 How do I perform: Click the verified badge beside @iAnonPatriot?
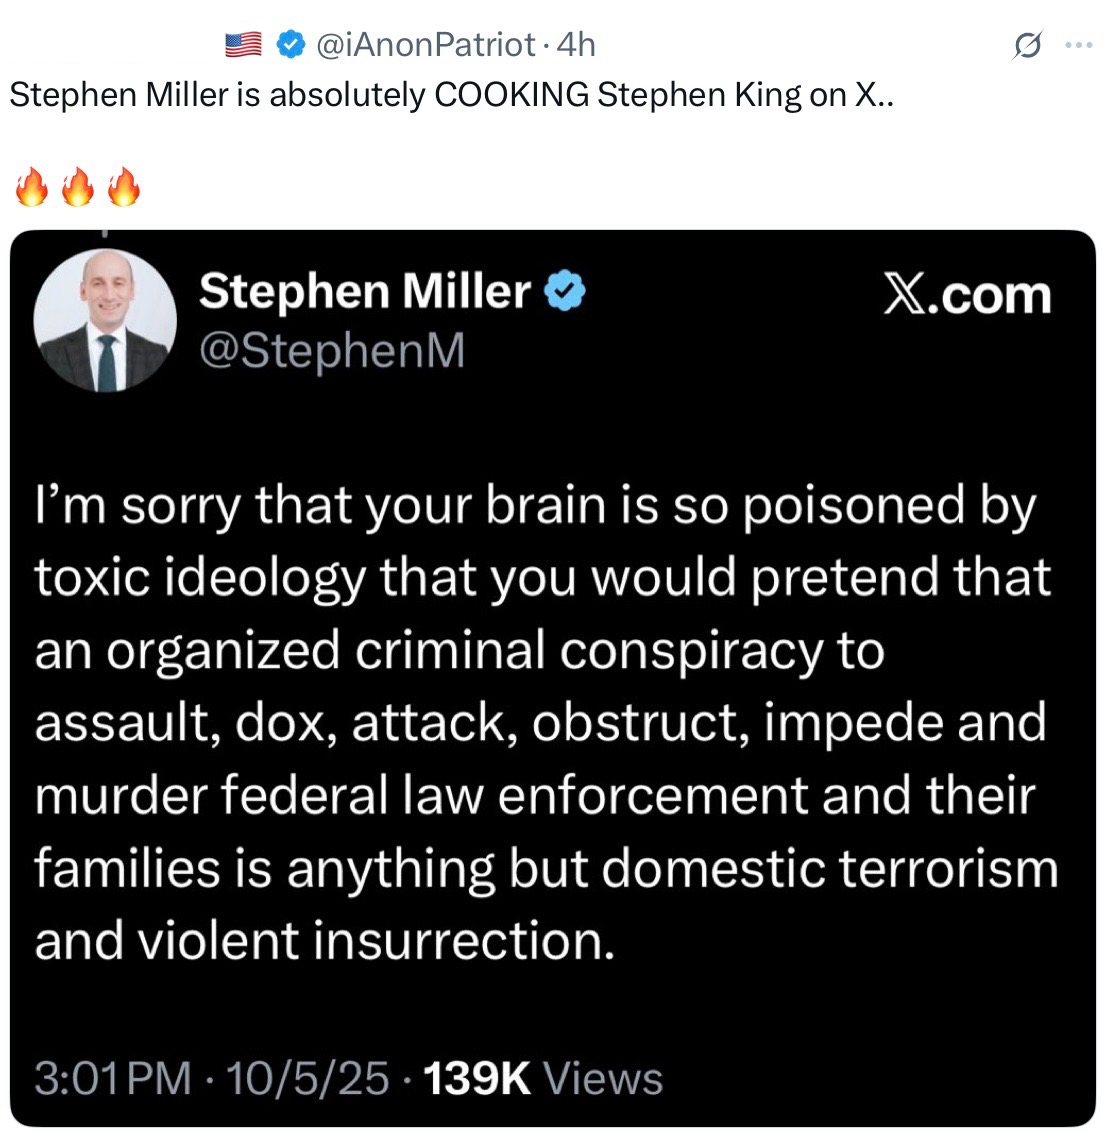point(291,44)
